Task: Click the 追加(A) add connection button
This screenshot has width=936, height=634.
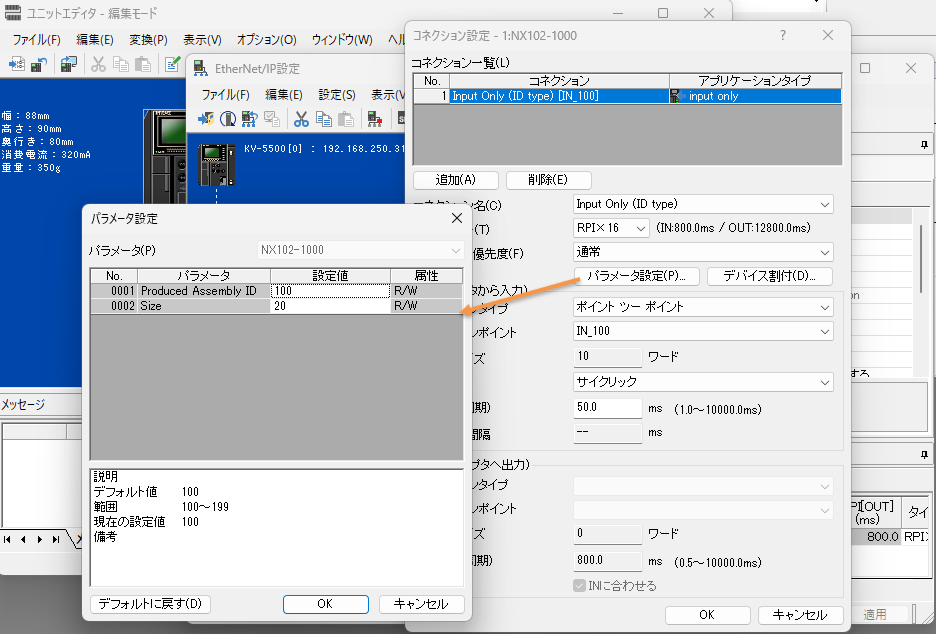Action: [455, 180]
